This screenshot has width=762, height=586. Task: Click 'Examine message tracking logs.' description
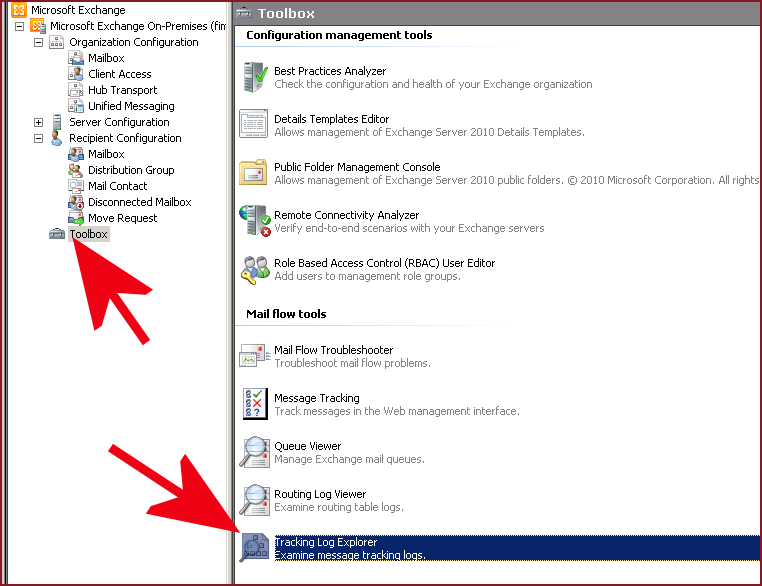click(x=350, y=555)
